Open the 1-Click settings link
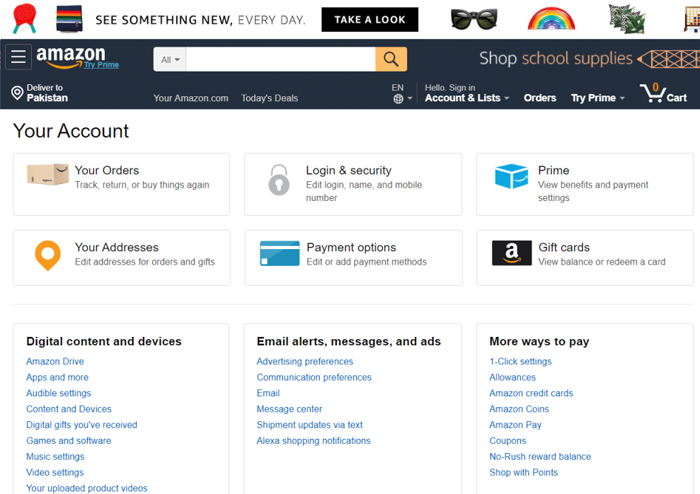The height and width of the screenshot is (494, 700). coord(520,361)
